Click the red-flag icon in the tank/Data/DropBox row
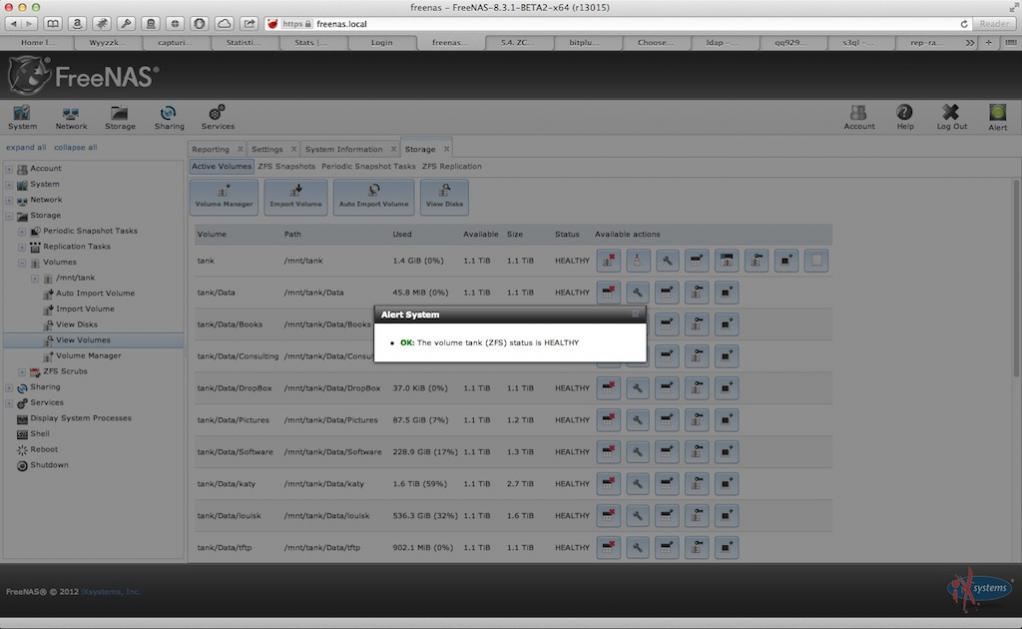This screenshot has width=1022, height=629. pyautogui.click(x=608, y=388)
